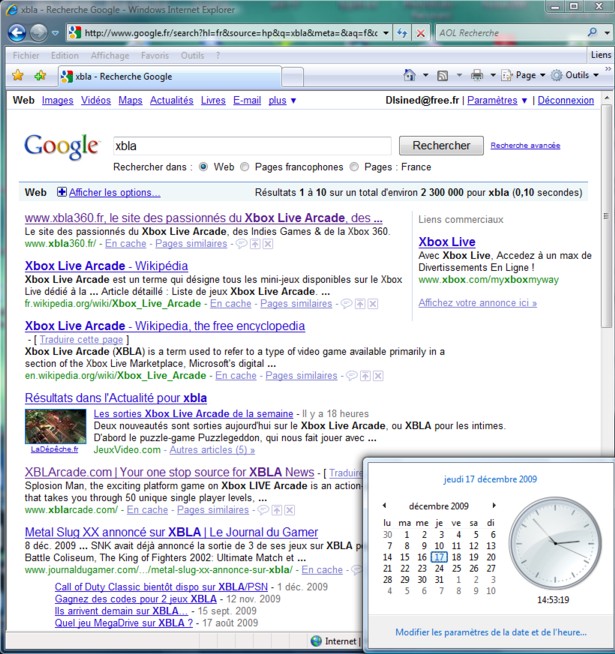The image size is (615, 654).
Task: Click the Print icon
Action: click(x=477, y=75)
